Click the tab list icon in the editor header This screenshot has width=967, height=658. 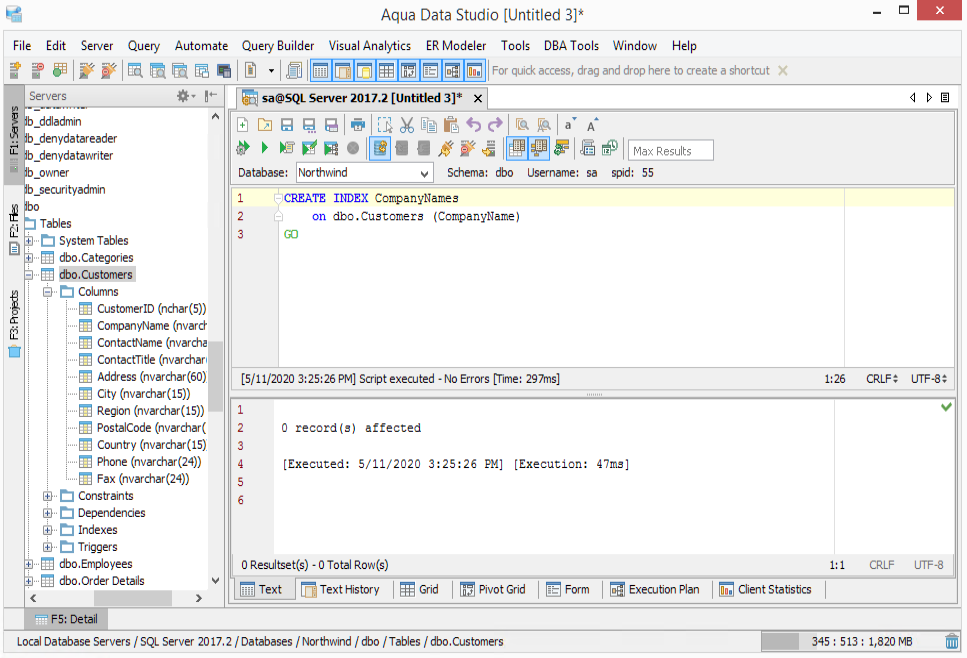pos(945,97)
